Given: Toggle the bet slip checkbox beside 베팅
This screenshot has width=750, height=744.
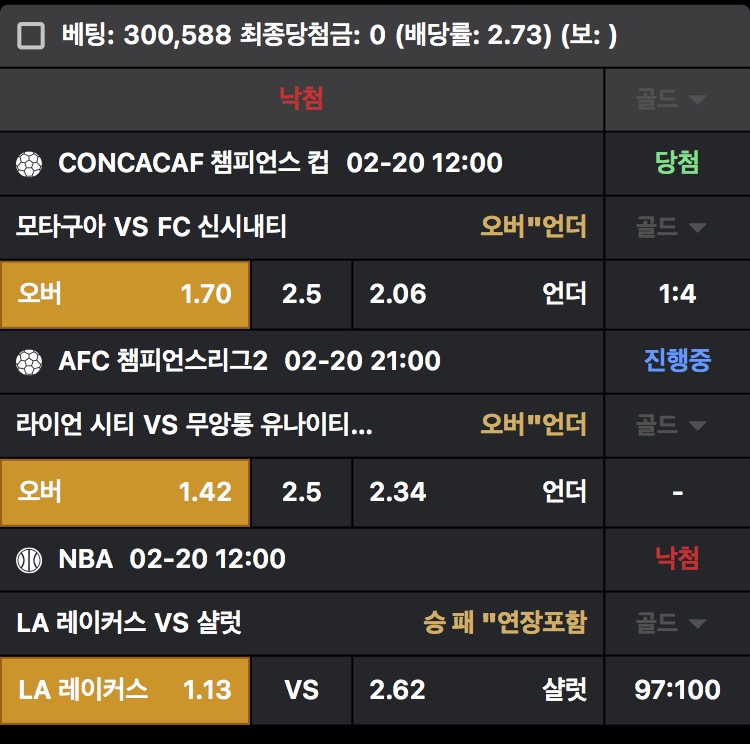Looking at the screenshot, I should (32, 36).
